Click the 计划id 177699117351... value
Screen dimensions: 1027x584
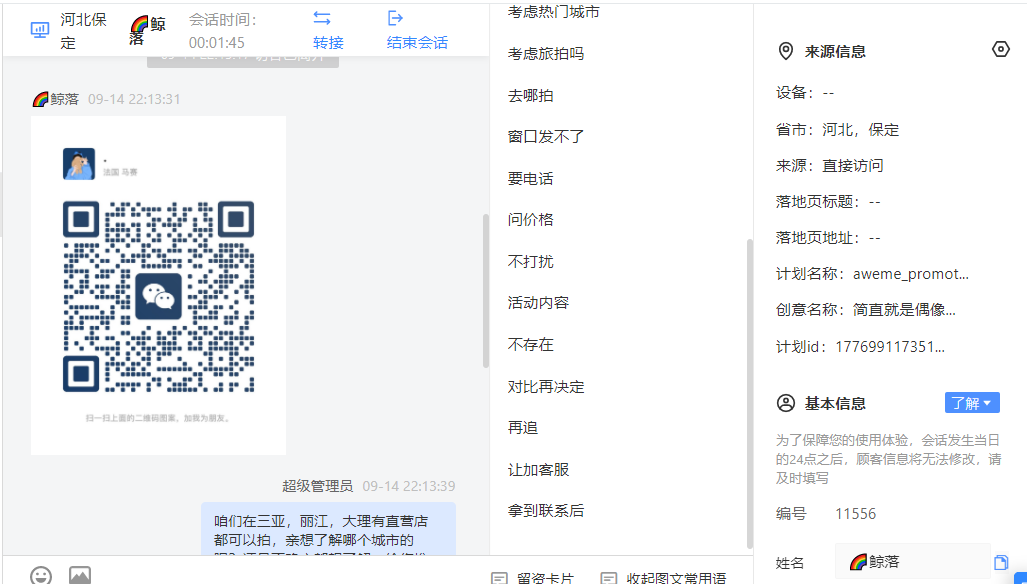(889, 346)
